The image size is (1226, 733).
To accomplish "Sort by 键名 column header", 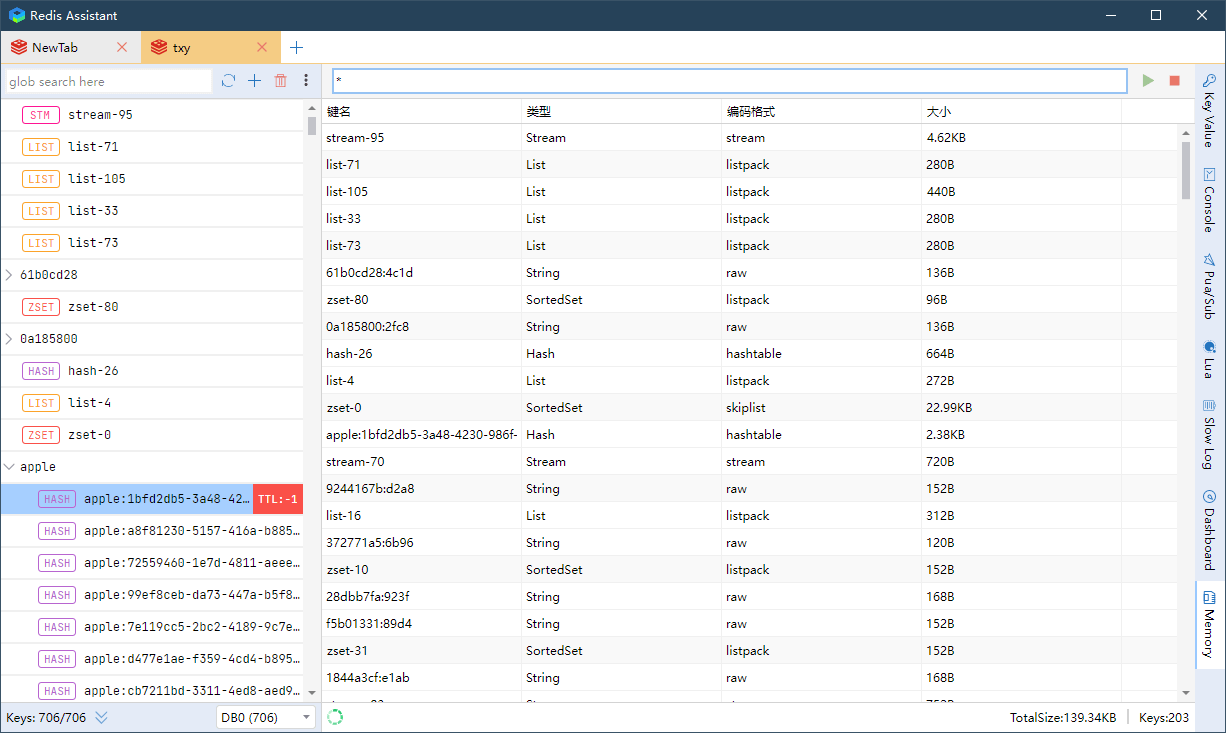I will click(x=421, y=112).
